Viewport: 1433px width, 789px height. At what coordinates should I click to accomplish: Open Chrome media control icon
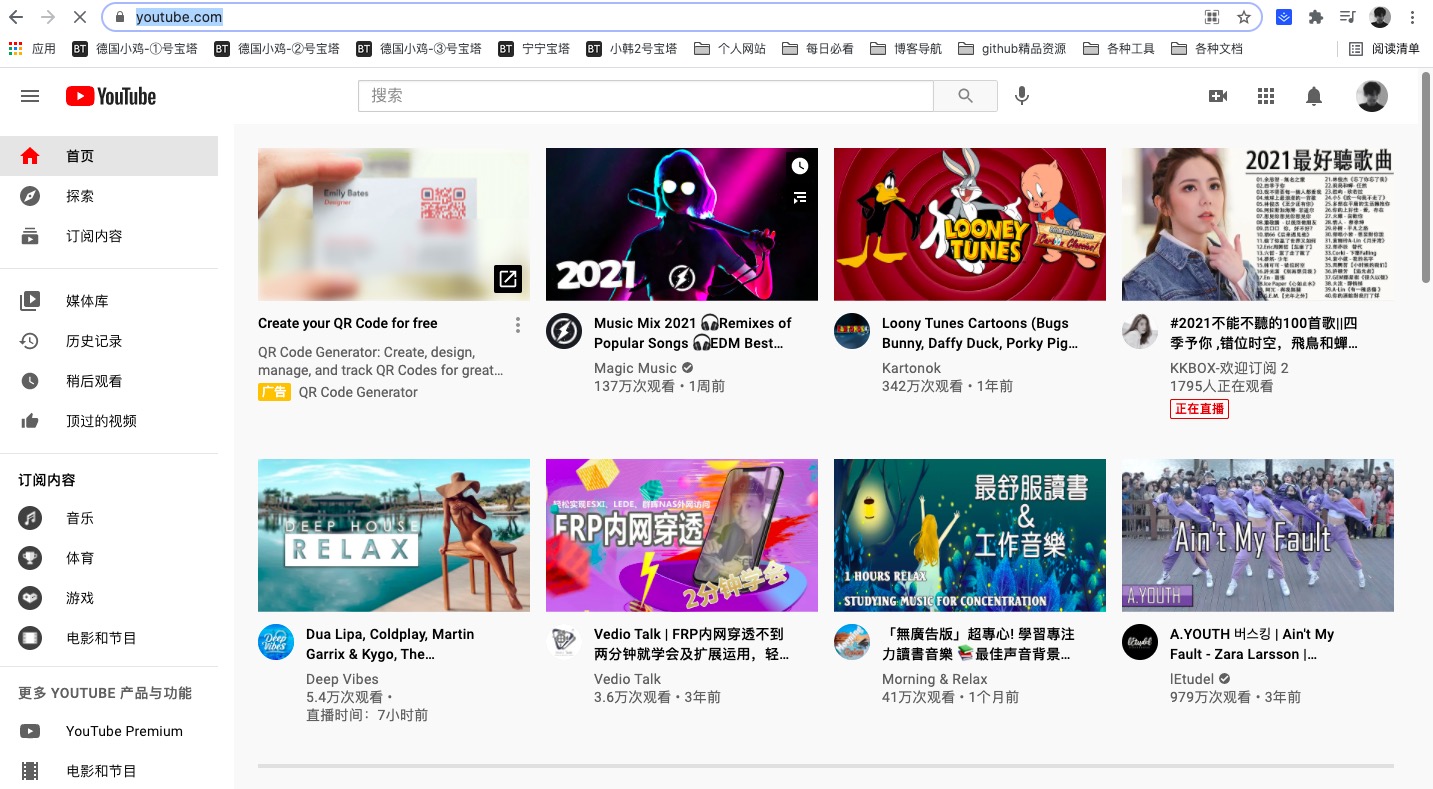coord(1348,17)
